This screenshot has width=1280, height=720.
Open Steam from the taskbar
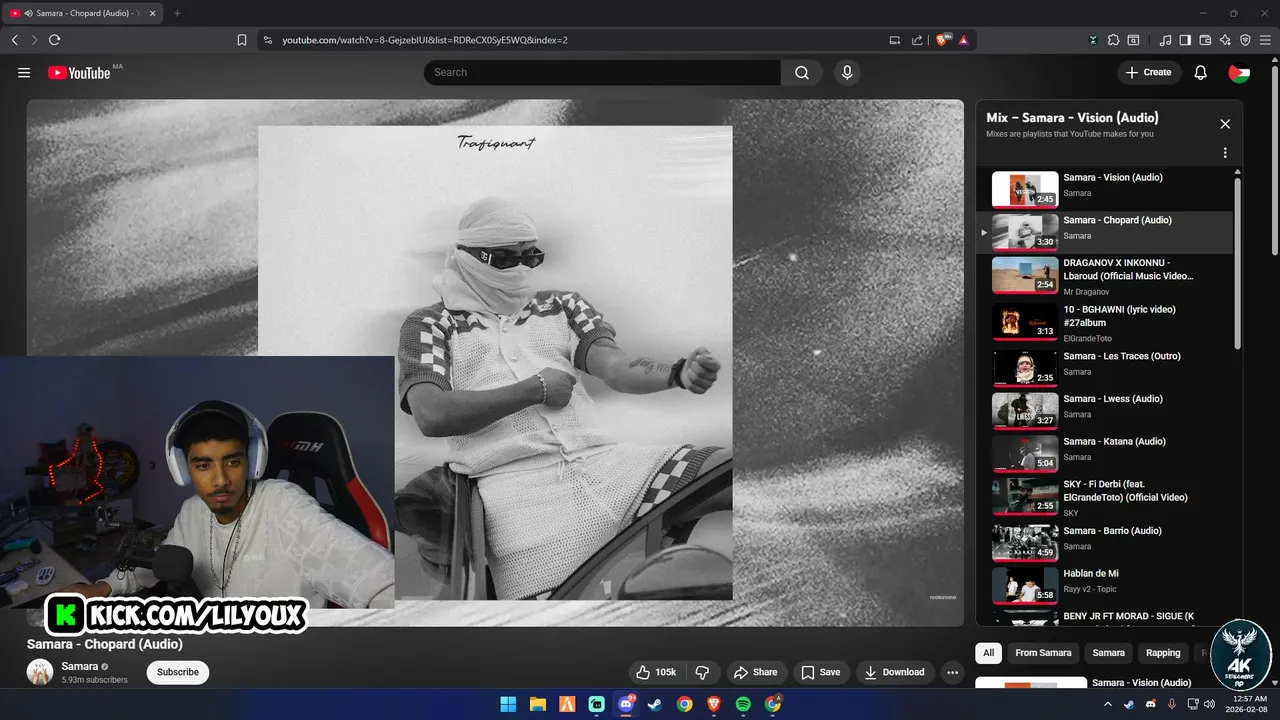pos(655,704)
